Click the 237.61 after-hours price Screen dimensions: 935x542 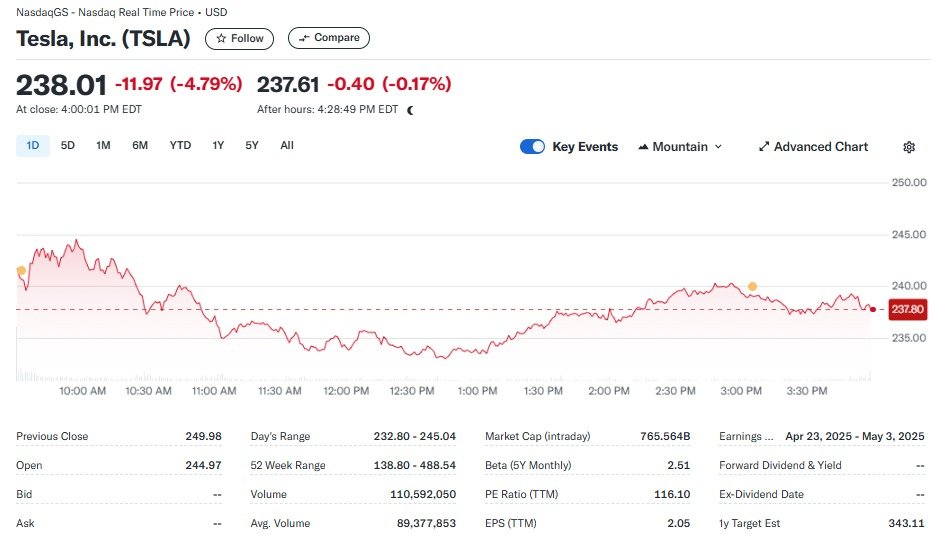[288, 85]
